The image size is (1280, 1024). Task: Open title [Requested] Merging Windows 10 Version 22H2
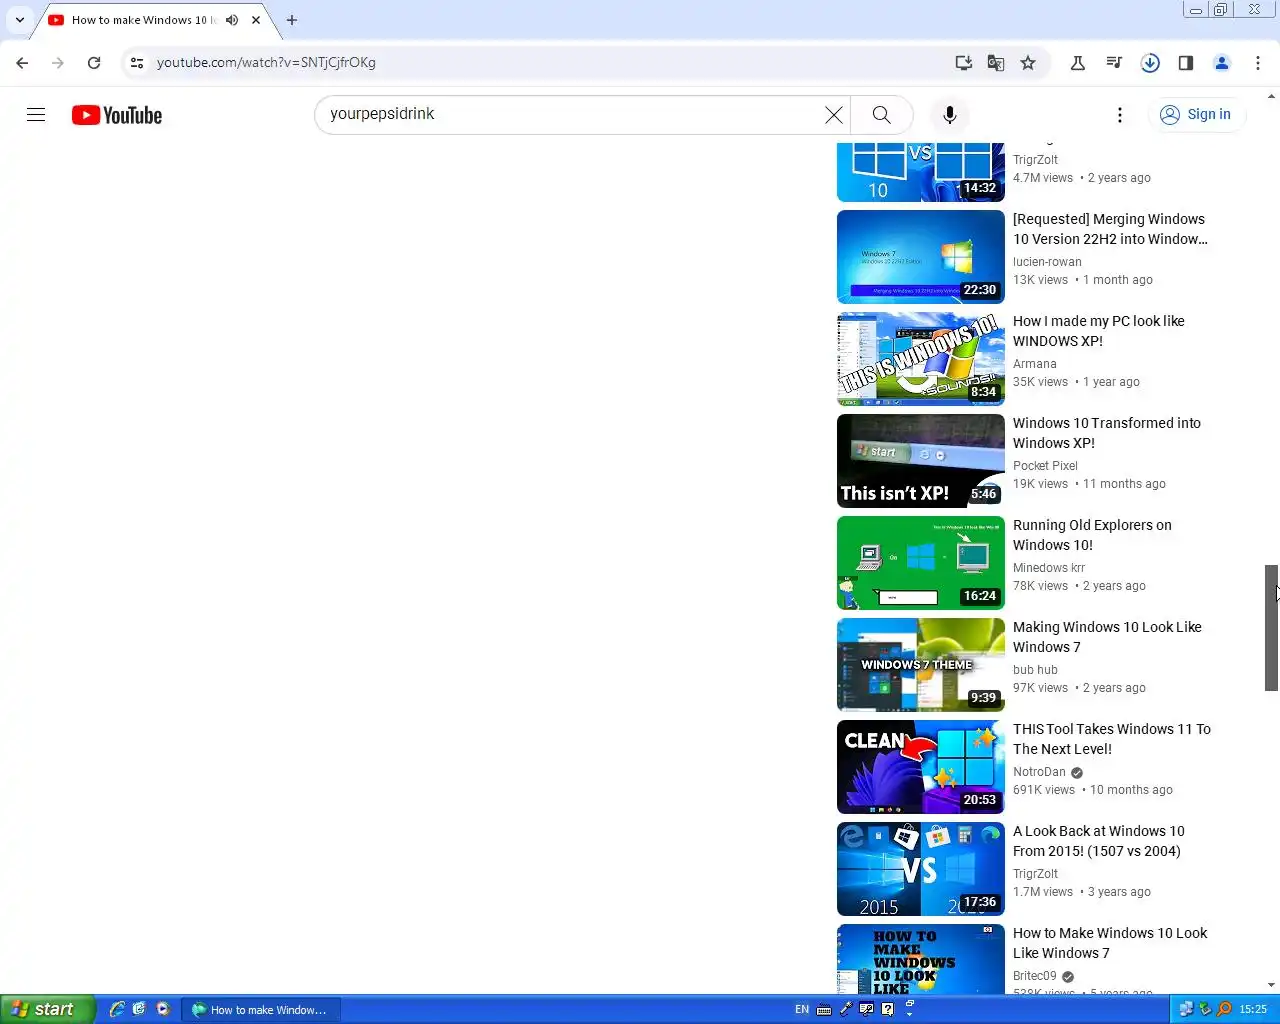pos(1110,229)
